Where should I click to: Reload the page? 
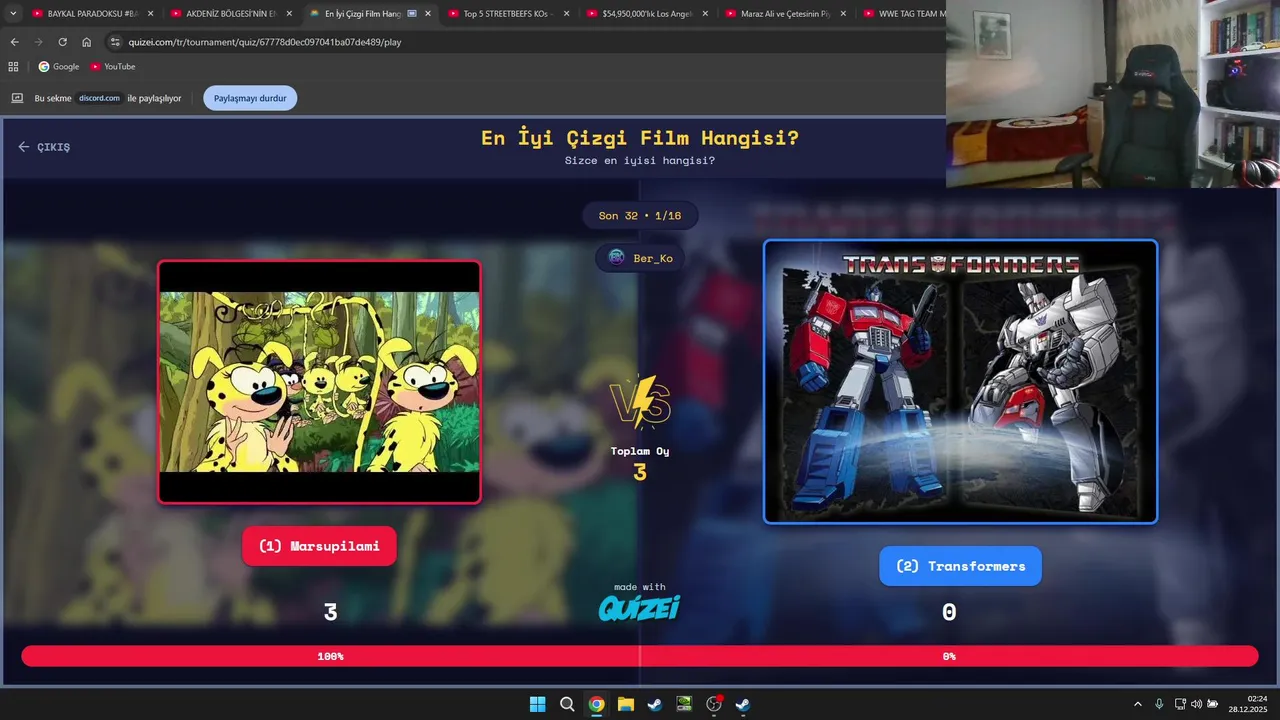tap(62, 42)
